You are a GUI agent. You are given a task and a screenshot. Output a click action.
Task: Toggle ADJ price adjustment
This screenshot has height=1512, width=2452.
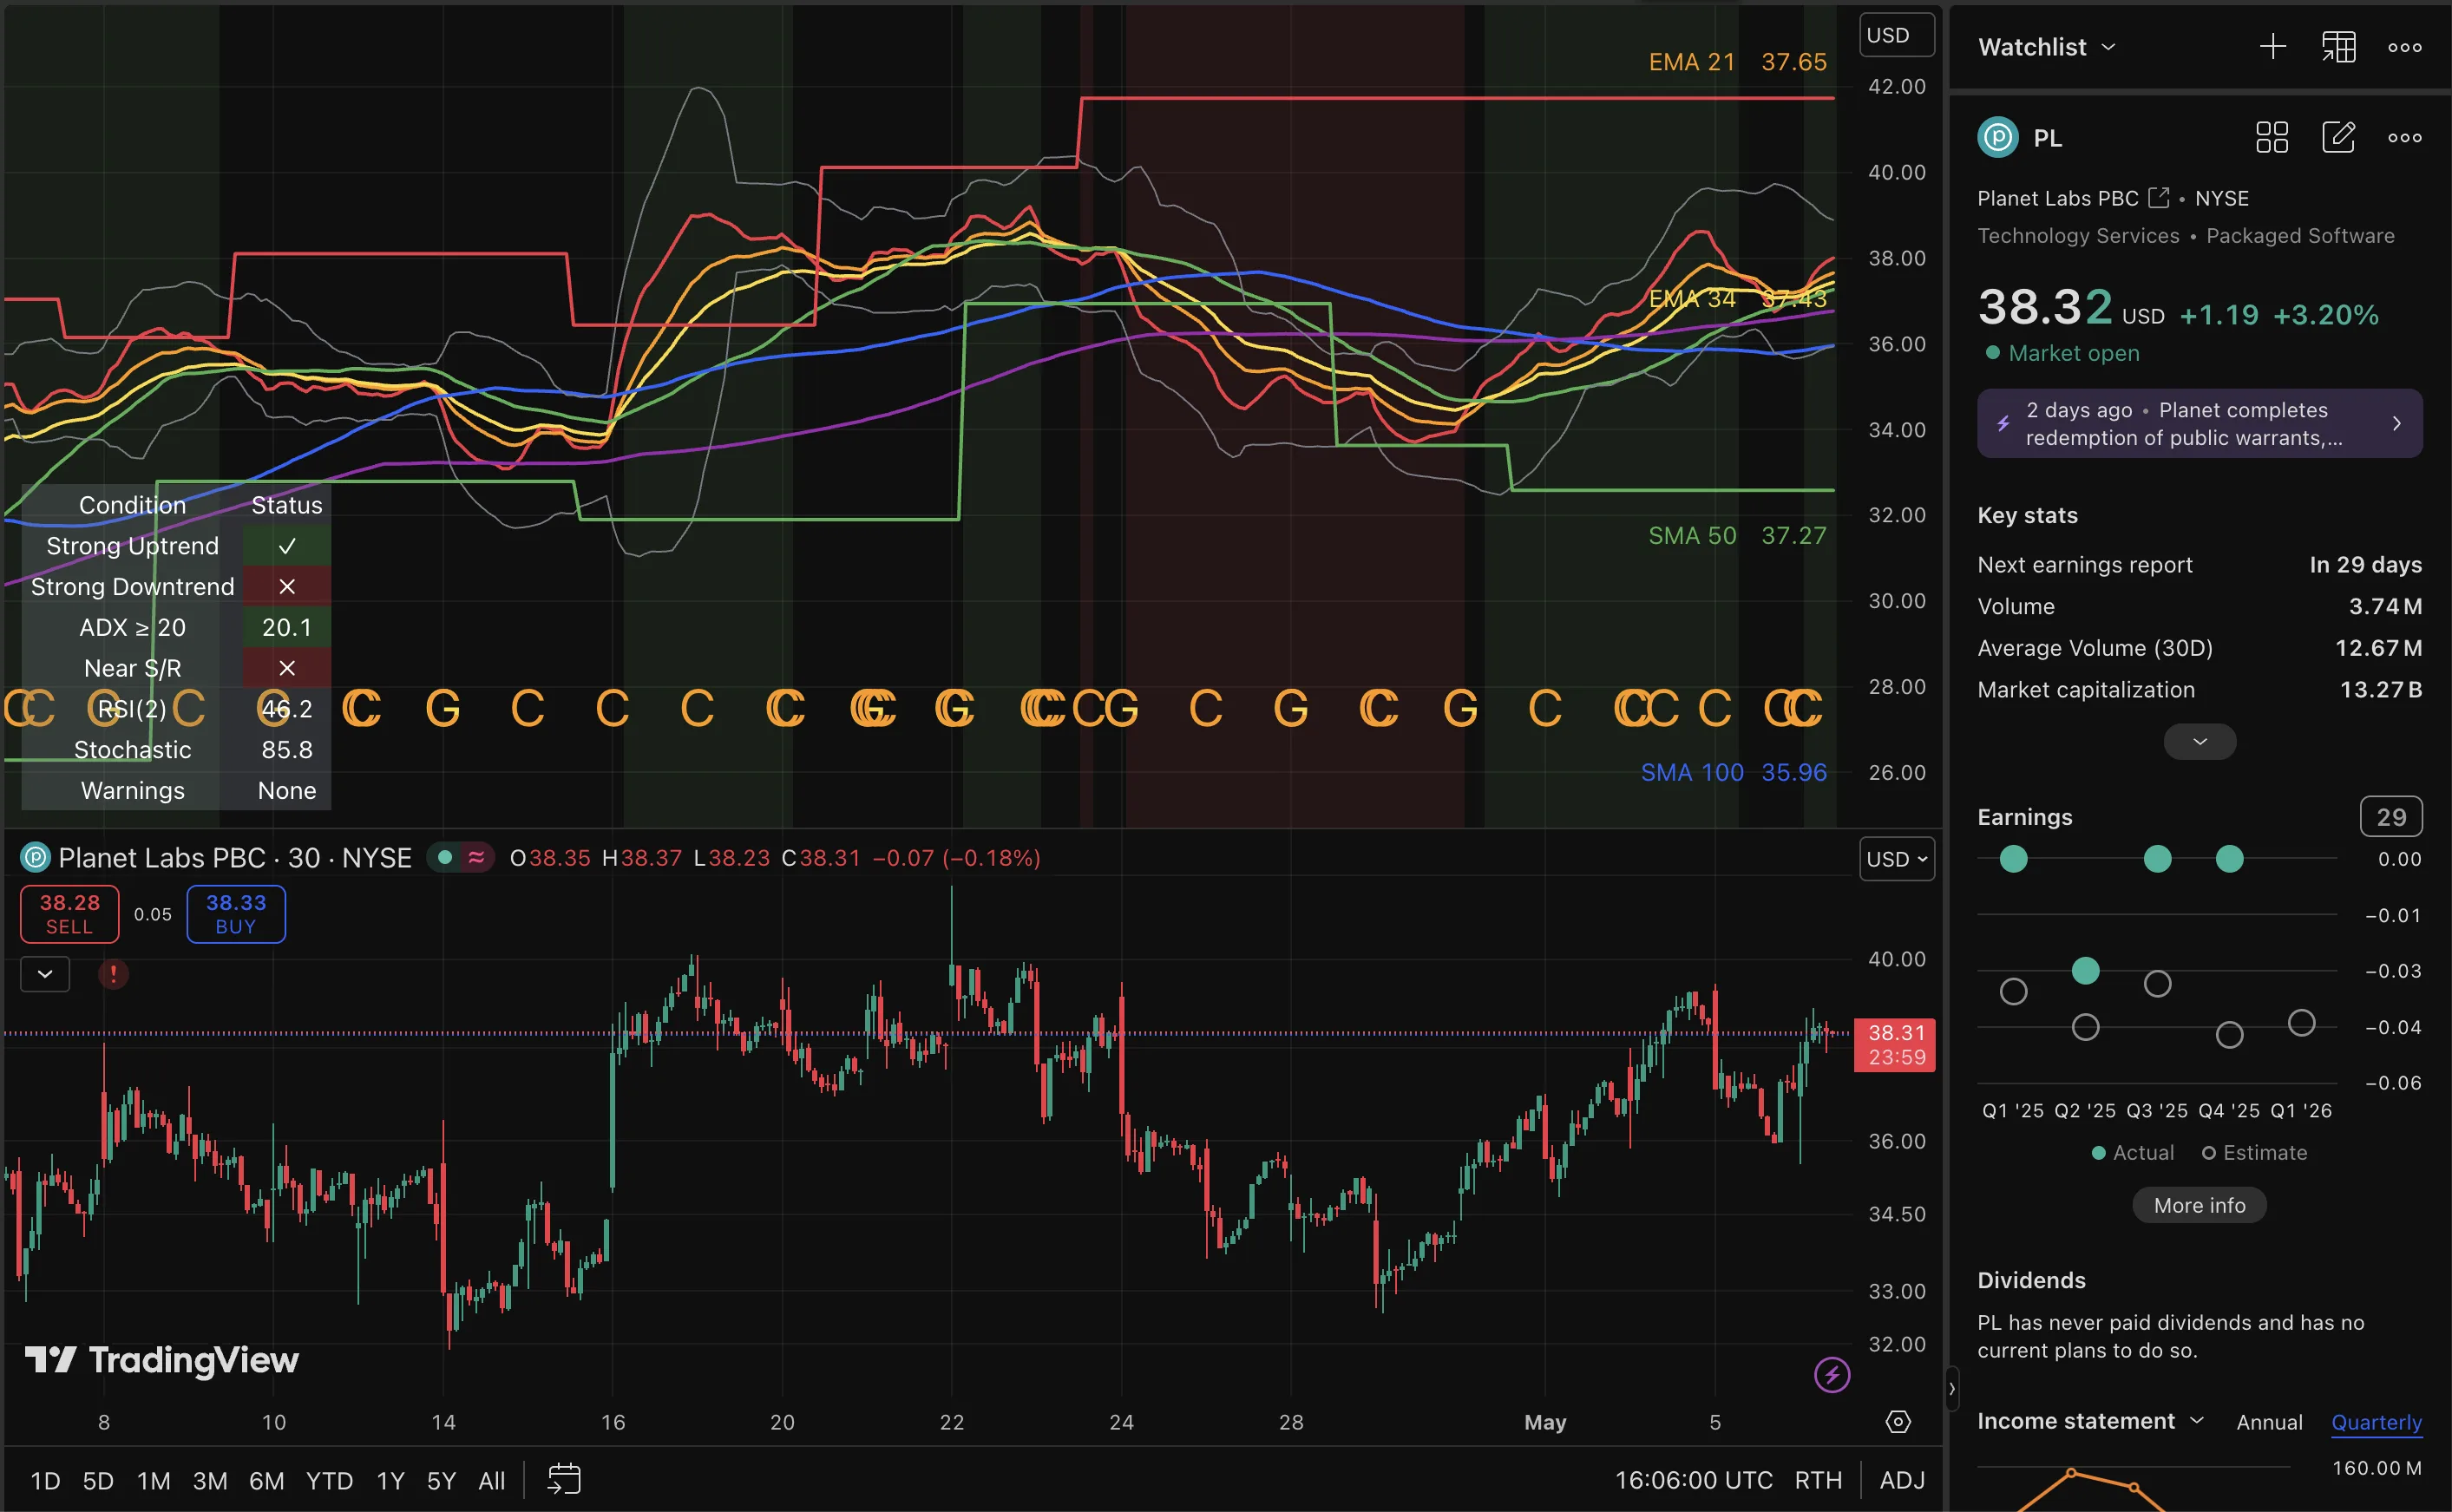(1901, 1480)
